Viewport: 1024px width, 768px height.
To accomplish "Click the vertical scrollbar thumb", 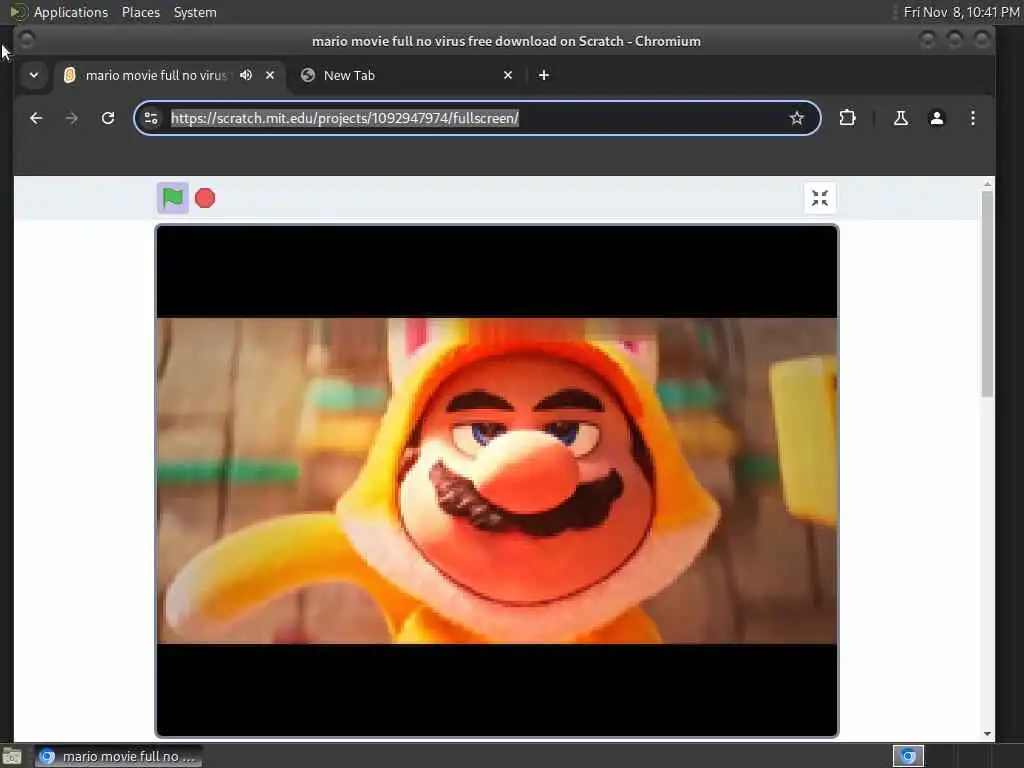I will [x=987, y=293].
